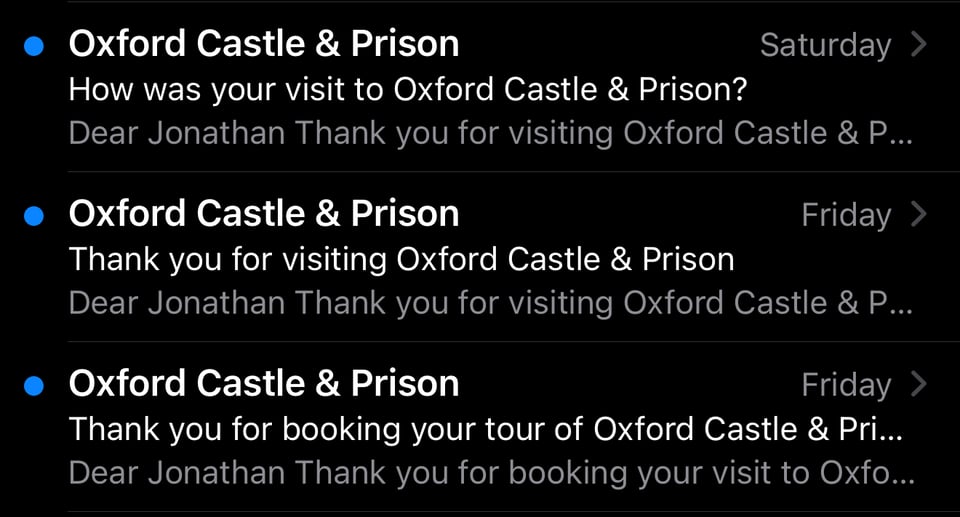Viewport: 960px width, 517px height.
Task: Click unread dot beside 'Thank you for booking' email
Action: pos(34,386)
